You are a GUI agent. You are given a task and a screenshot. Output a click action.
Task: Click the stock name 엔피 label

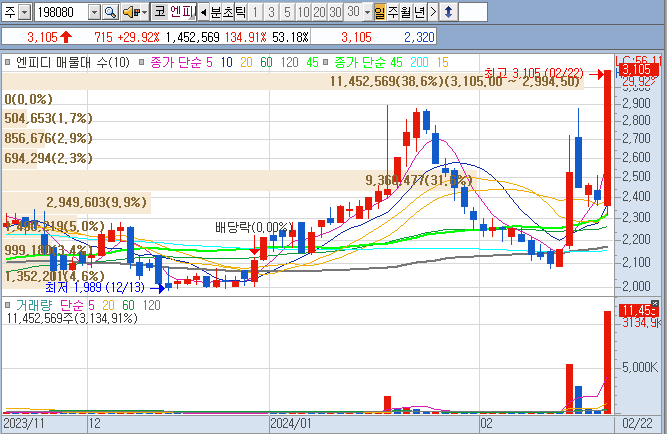(x=183, y=11)
